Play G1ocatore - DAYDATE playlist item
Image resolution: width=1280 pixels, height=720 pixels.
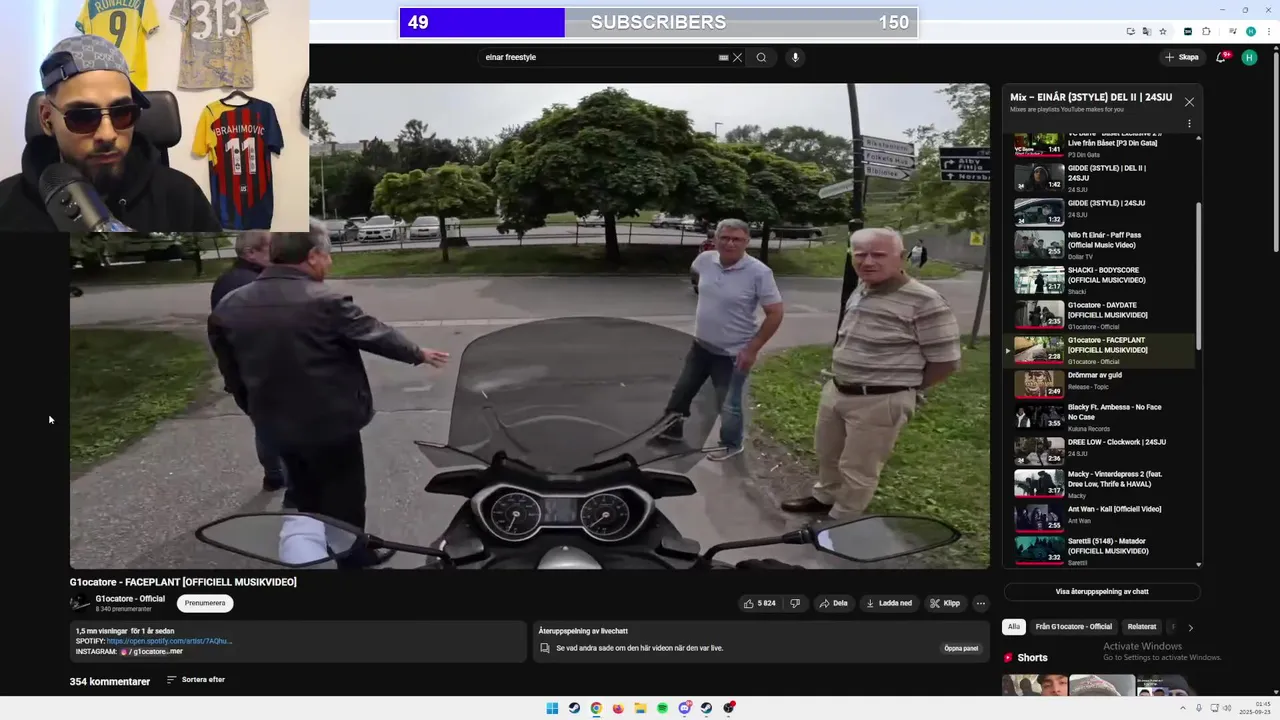coord(1104,315)
